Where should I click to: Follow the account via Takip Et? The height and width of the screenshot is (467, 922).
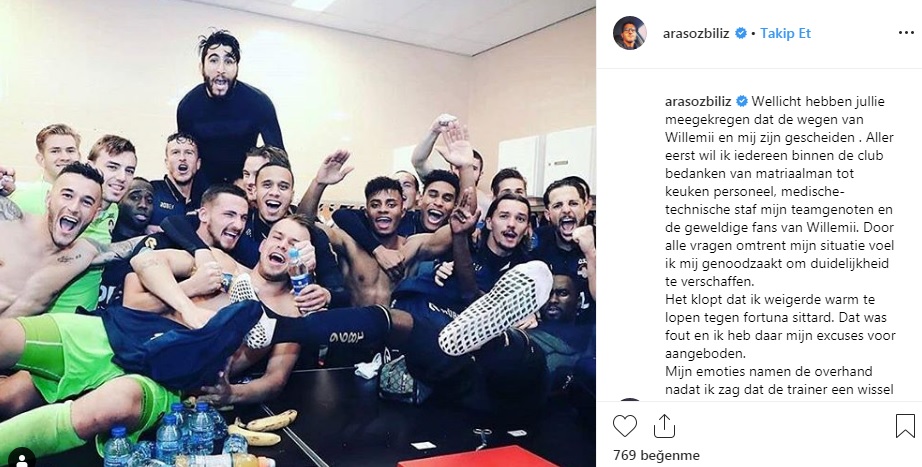pyautogui.click(x=785, y=34)
